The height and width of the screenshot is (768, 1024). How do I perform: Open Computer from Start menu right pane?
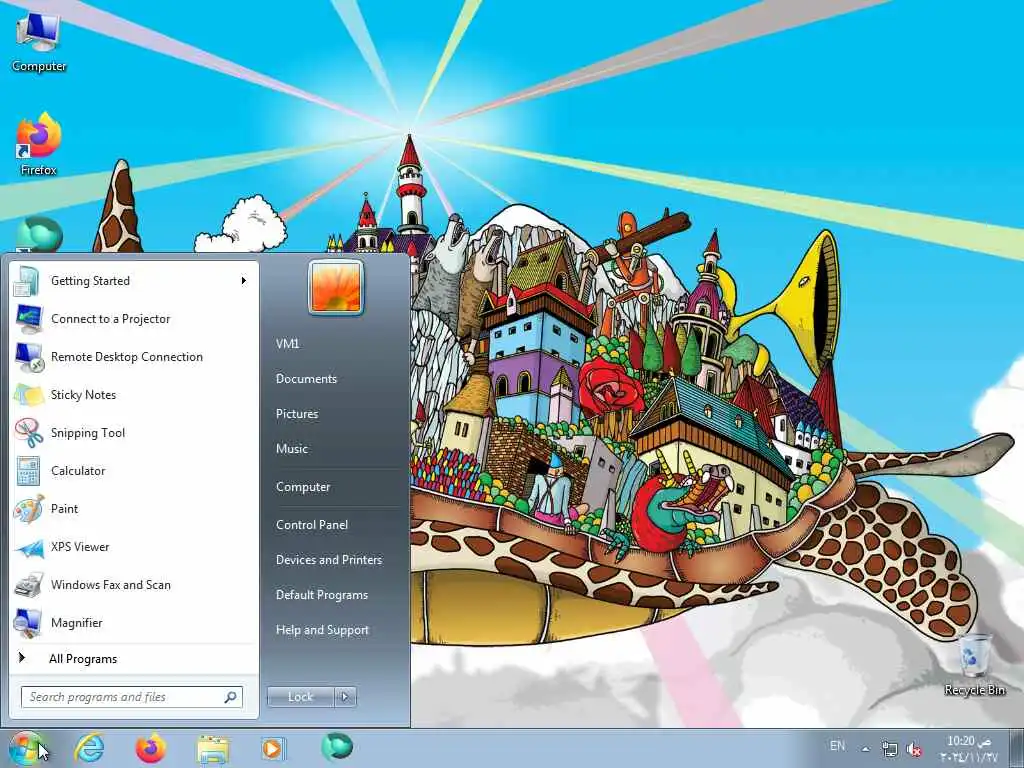303,487
